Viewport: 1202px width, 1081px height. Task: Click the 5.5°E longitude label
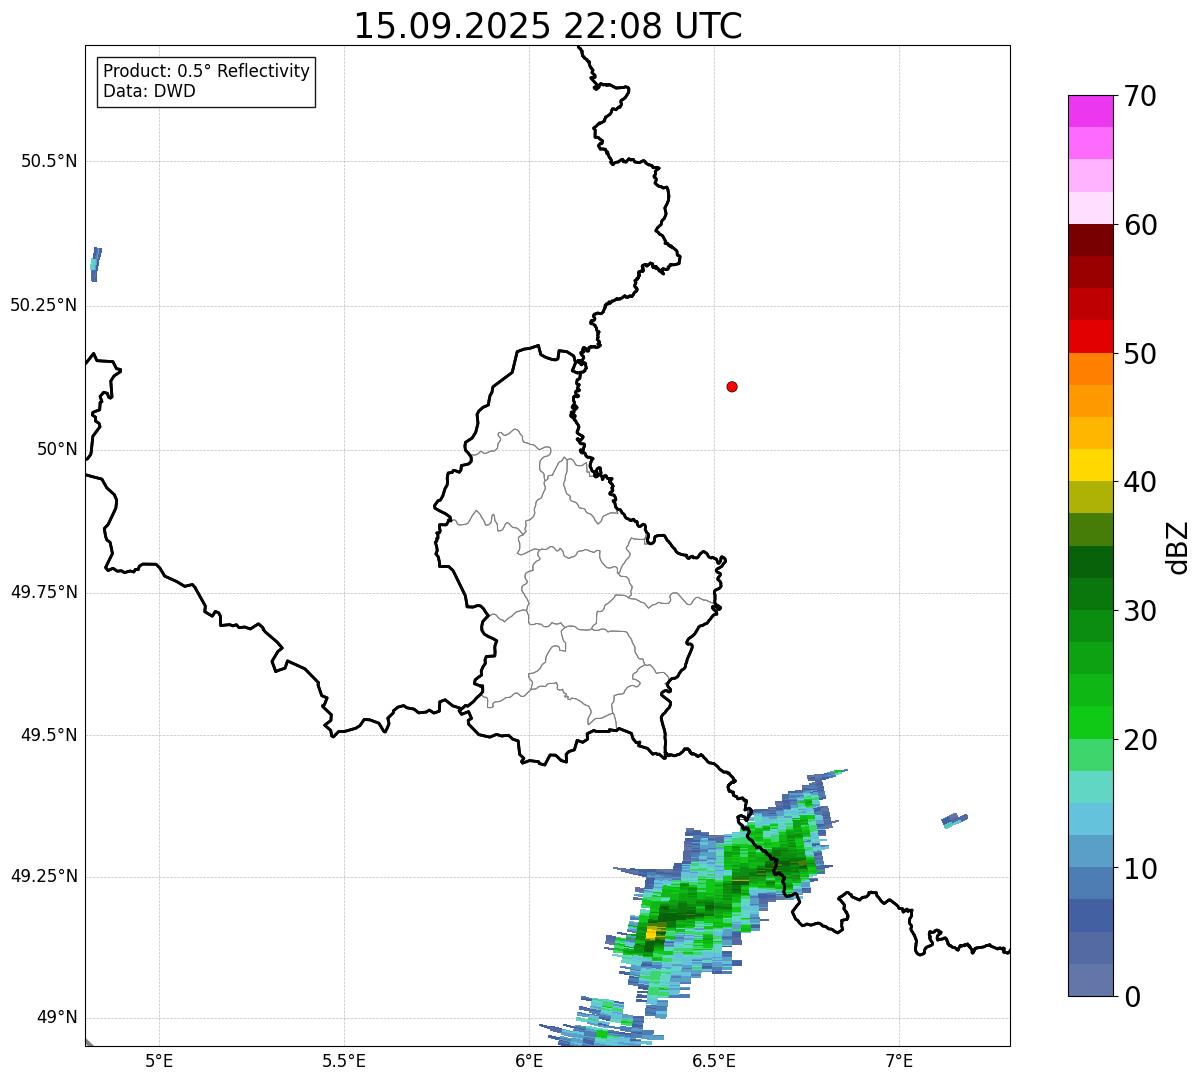[x=344, y=1061]
